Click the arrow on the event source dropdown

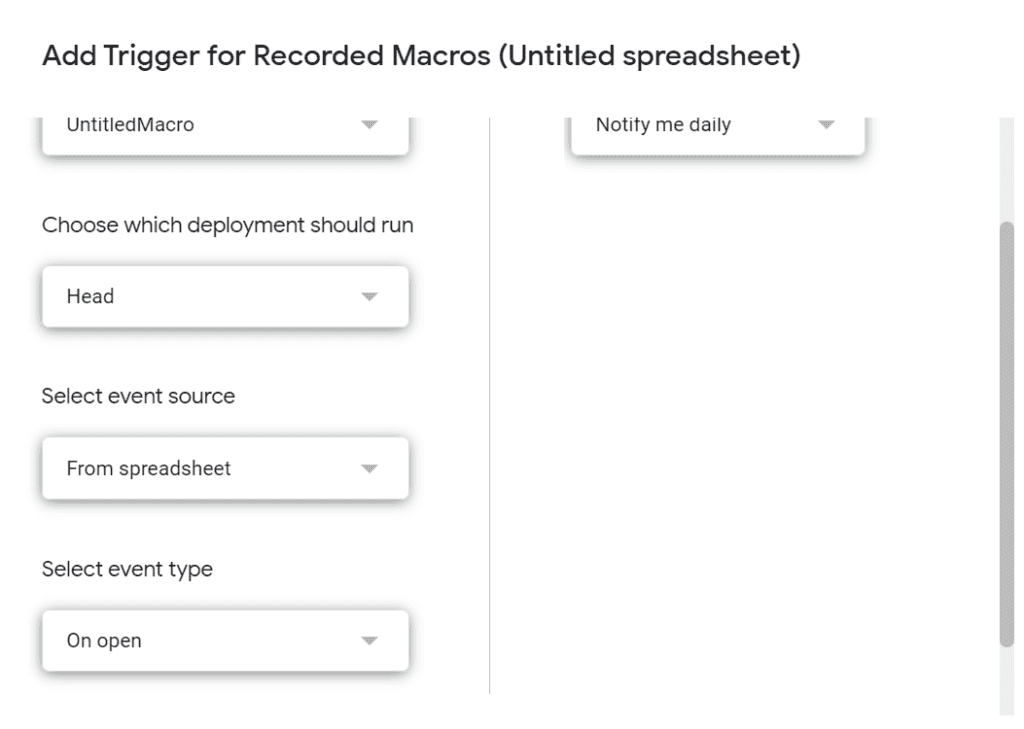[x=369, y=467]
